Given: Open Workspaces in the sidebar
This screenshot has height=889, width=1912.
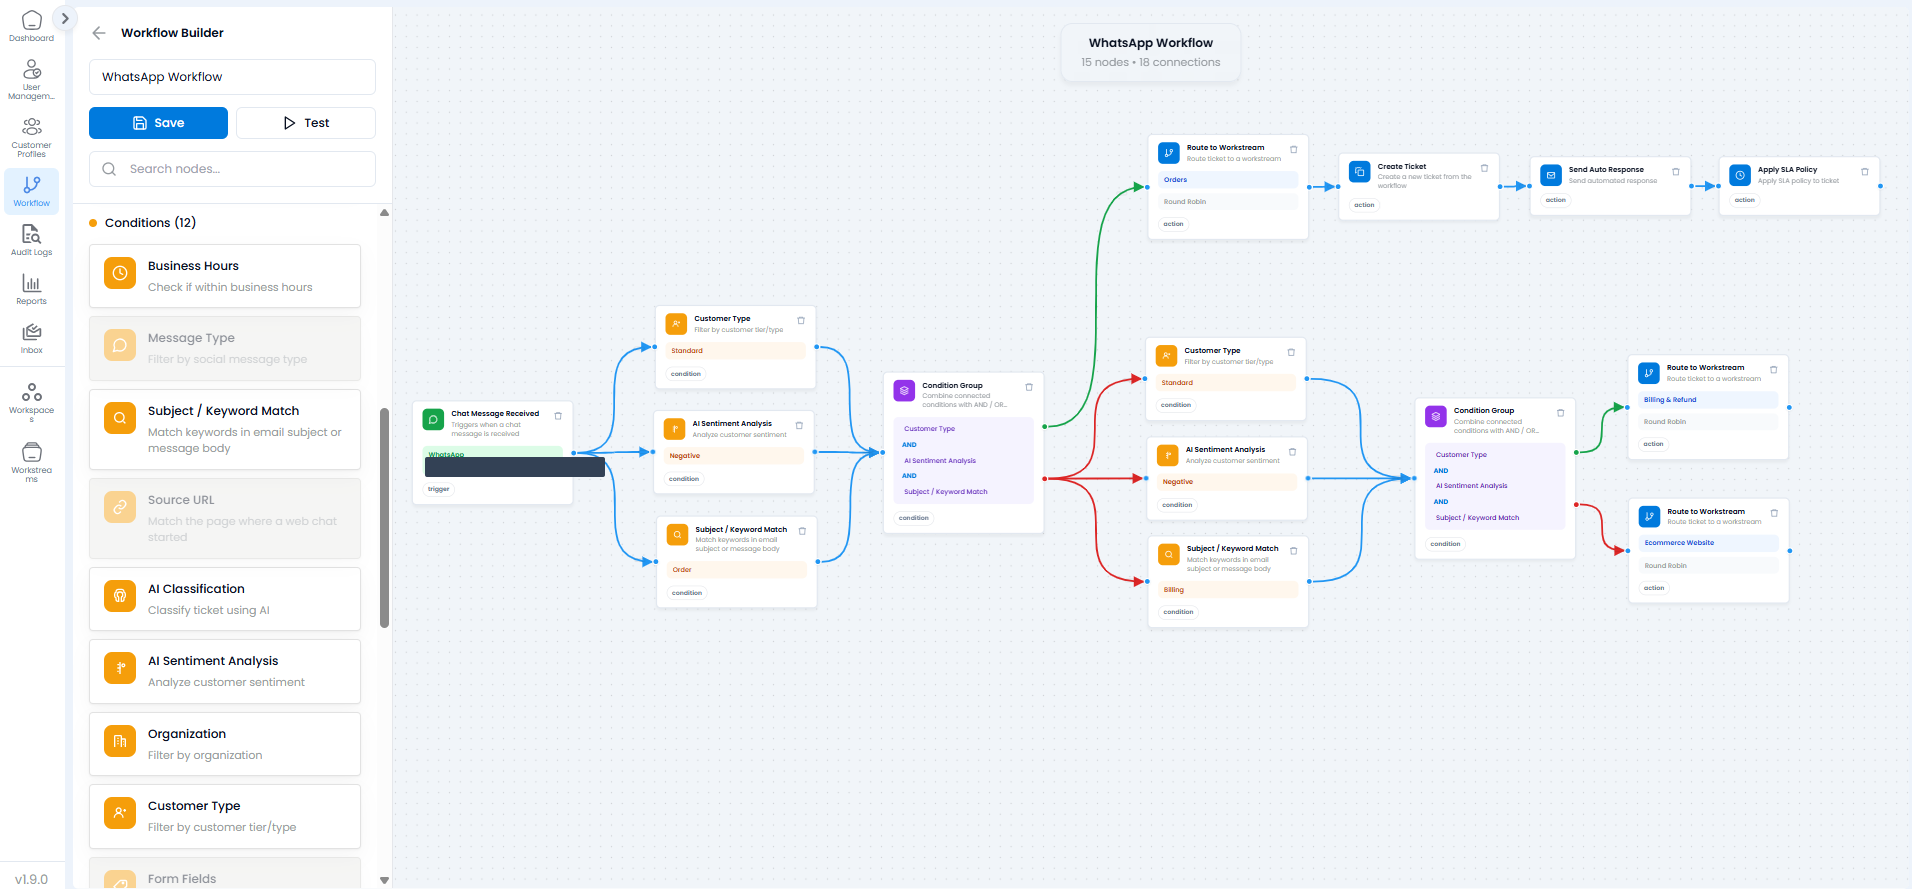Looking at the screenshot, I should pyautogui.click(x=32, y=401).
